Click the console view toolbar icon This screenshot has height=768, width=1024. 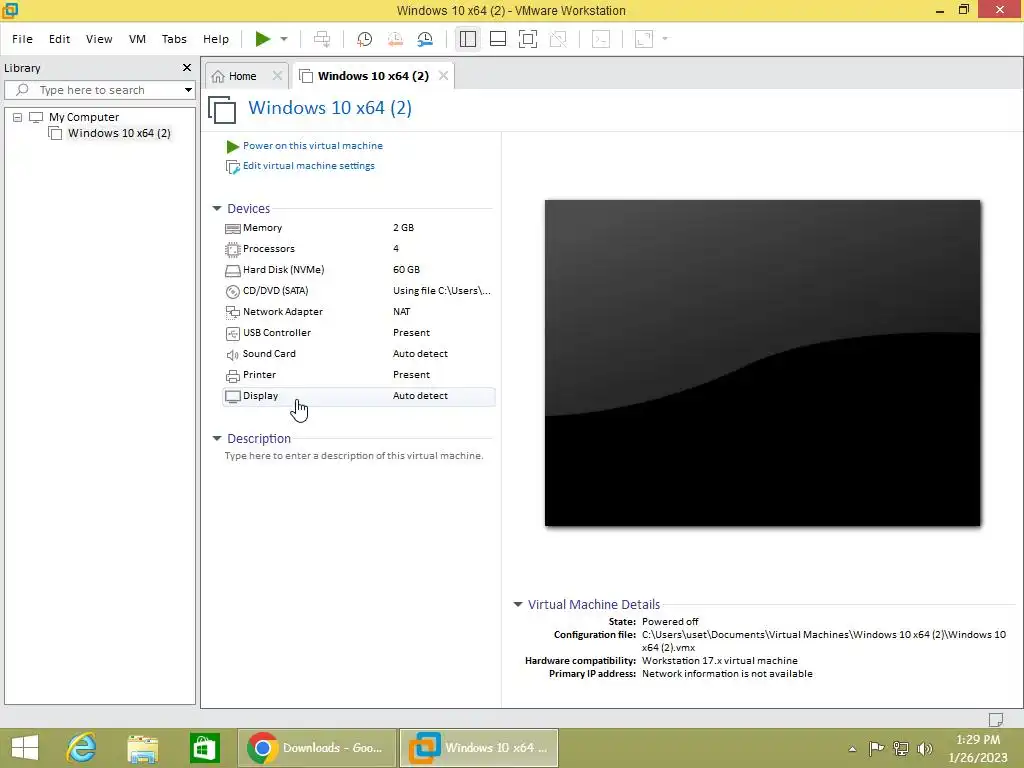601,39
